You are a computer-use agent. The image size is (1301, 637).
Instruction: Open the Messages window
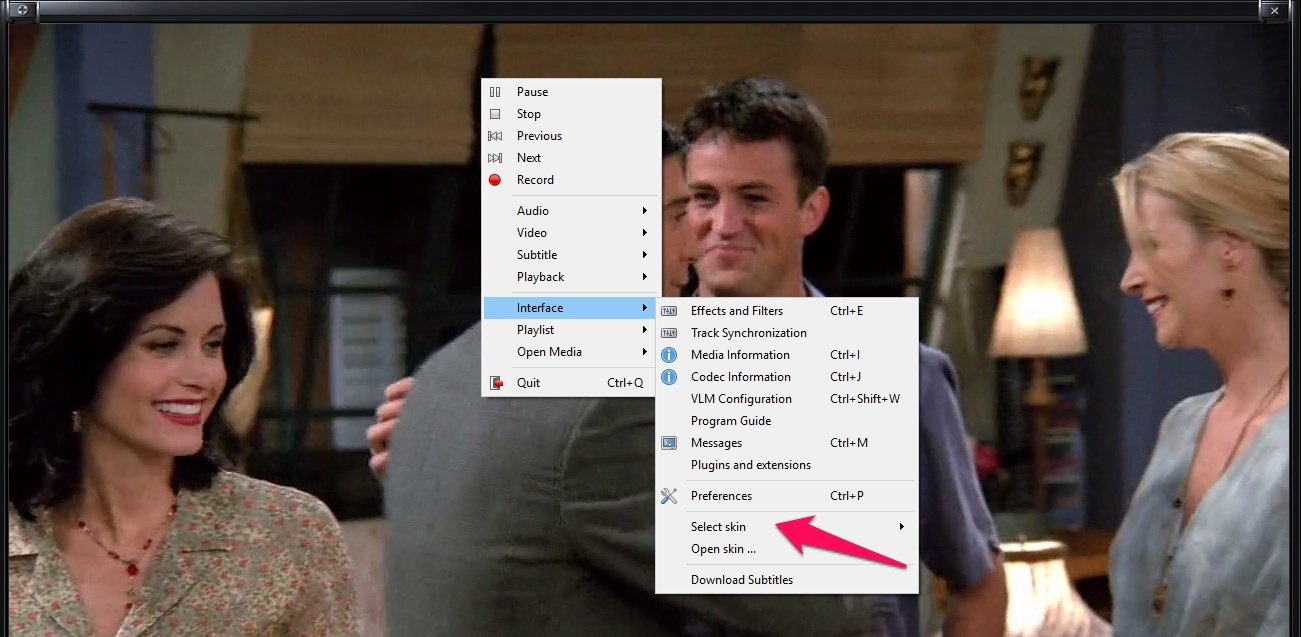coord(716,443)
